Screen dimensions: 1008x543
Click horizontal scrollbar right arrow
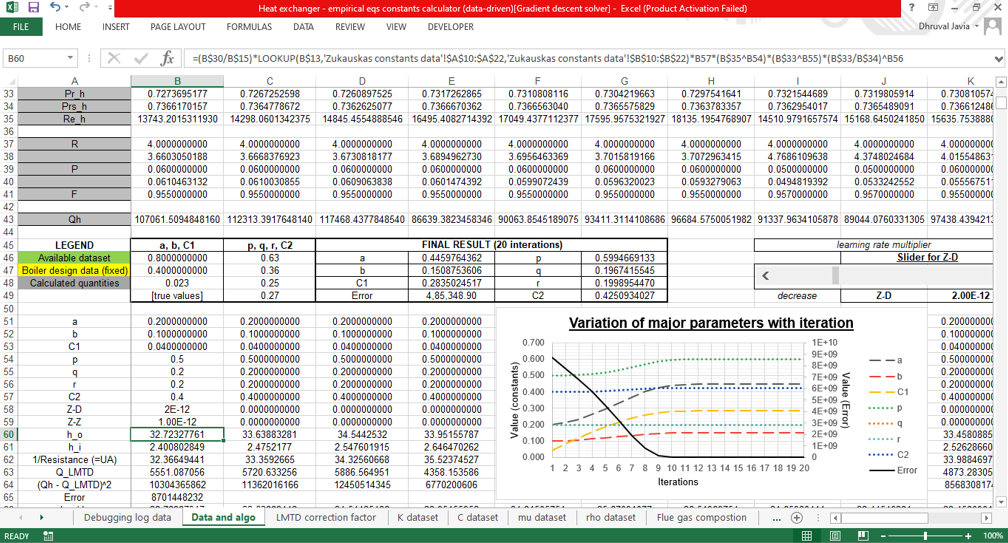tap(986, 517)
